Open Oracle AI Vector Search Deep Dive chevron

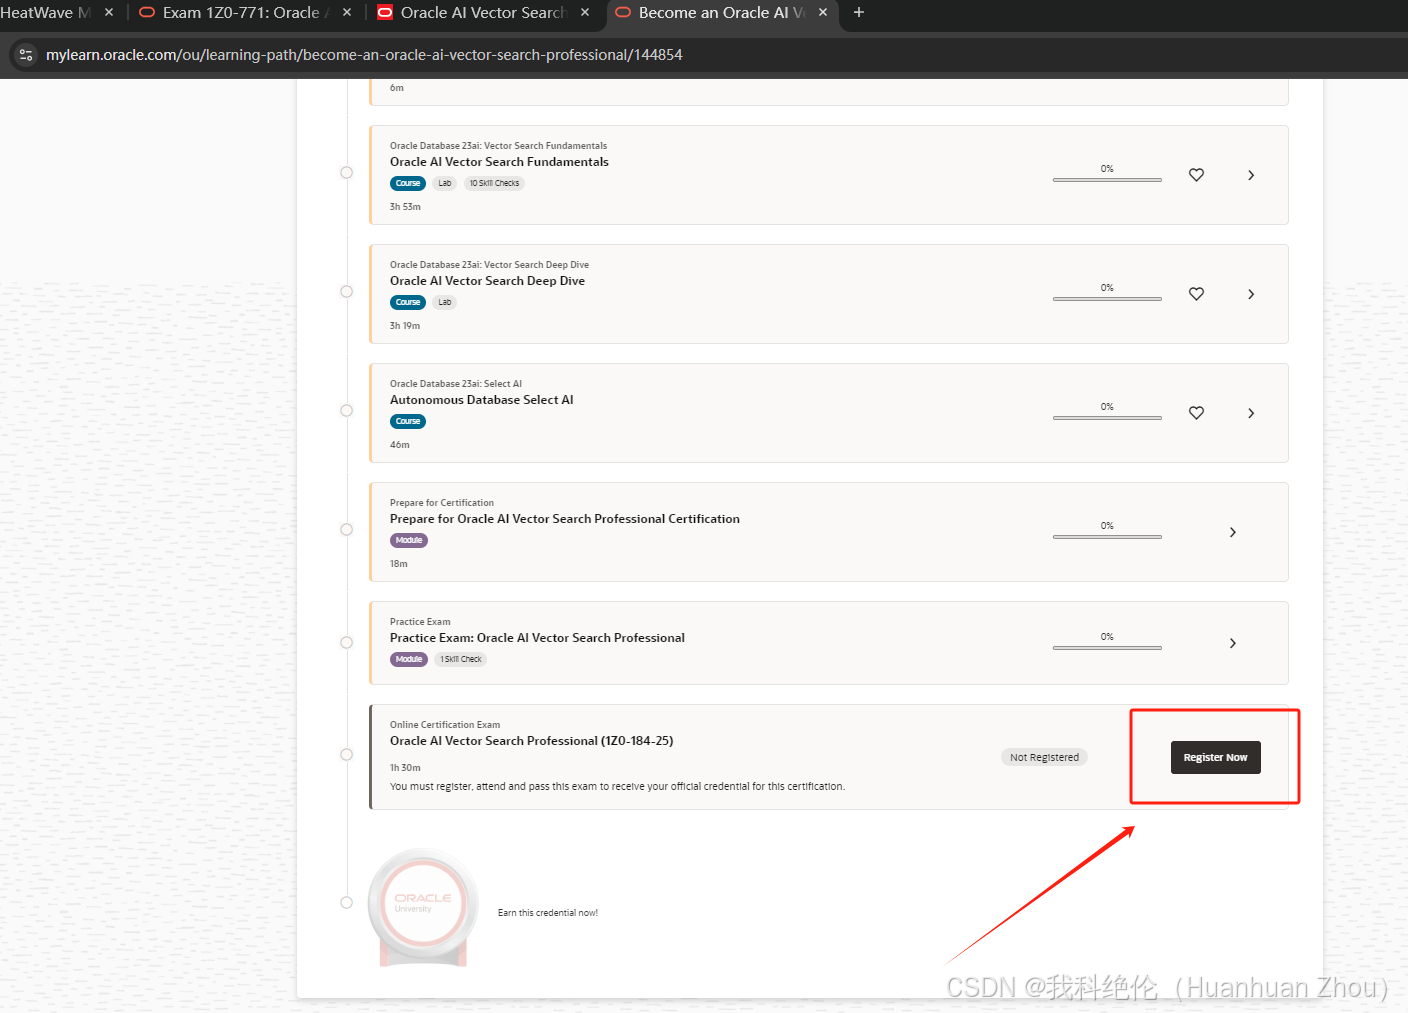[1251, 294]
